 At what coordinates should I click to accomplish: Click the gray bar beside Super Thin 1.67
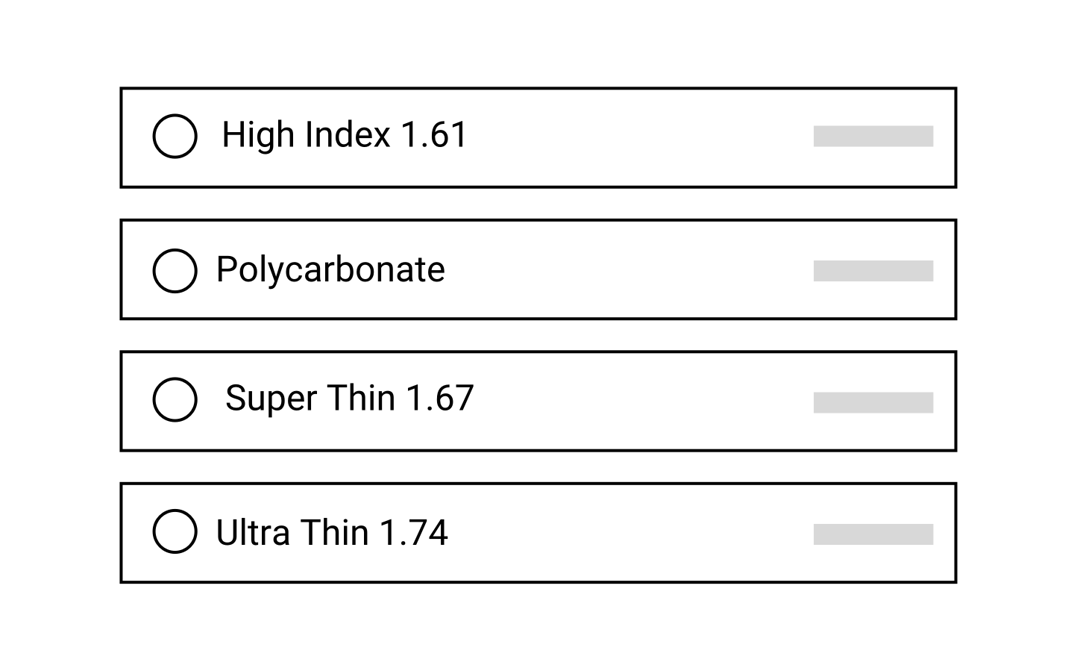pyautogui.click(x=872, y=402)
